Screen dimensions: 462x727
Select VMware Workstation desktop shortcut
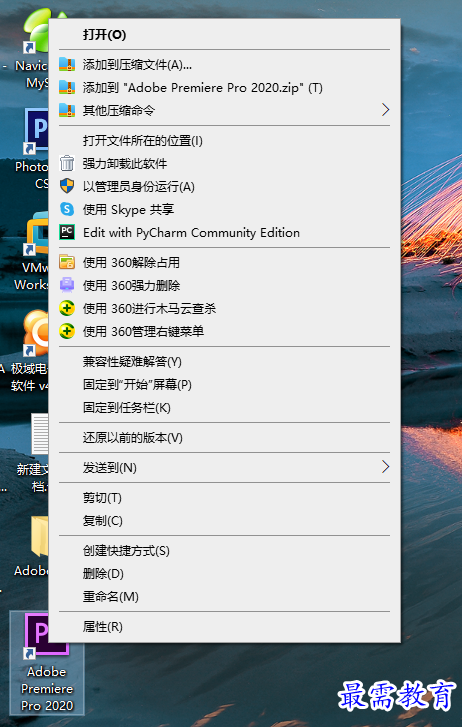32,250
